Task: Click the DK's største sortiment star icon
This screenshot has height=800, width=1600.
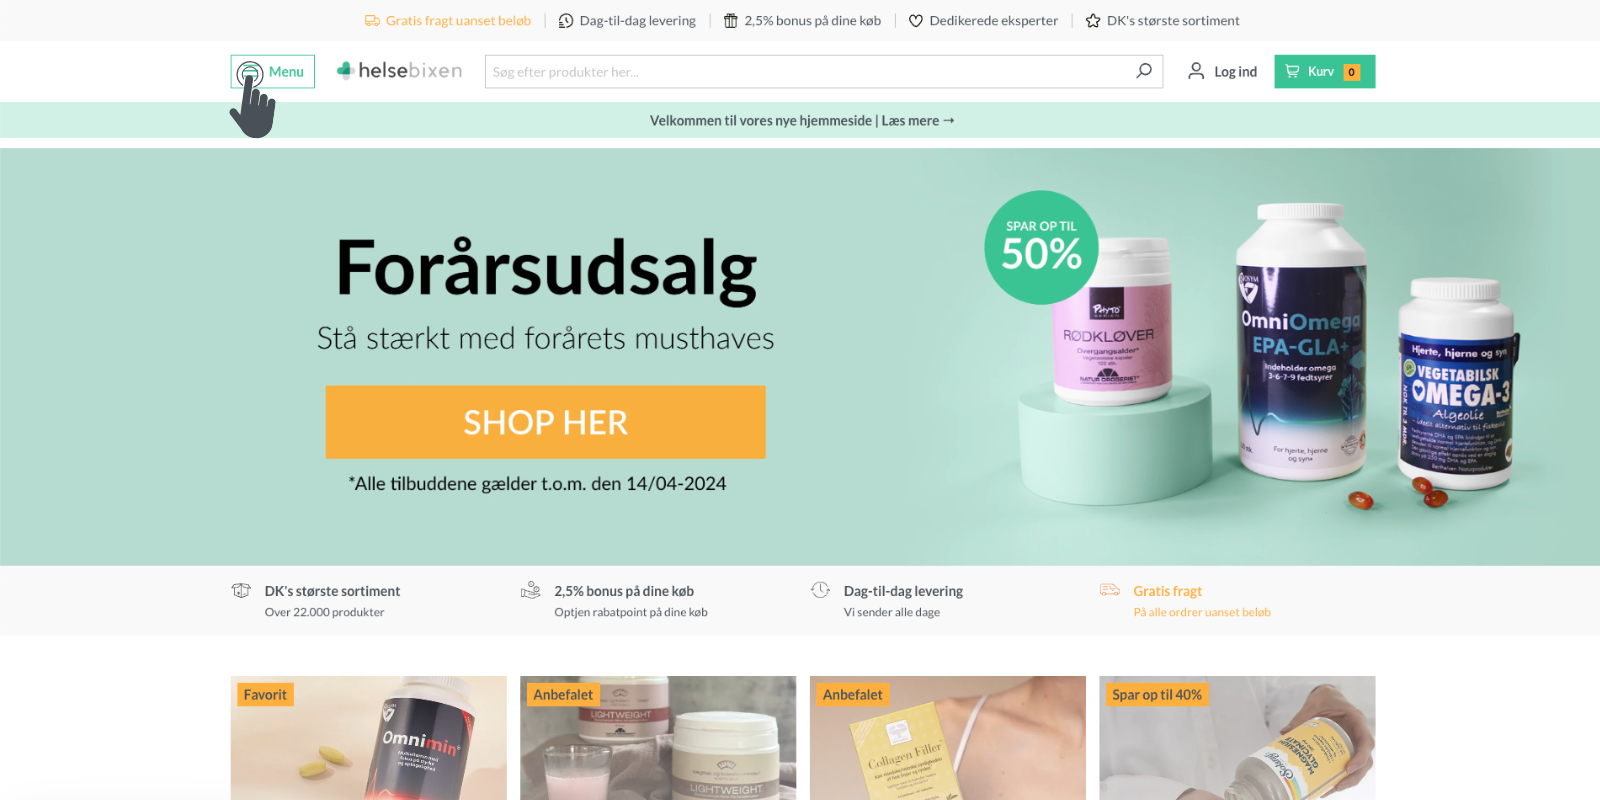Action: (x=1093, y=20)
